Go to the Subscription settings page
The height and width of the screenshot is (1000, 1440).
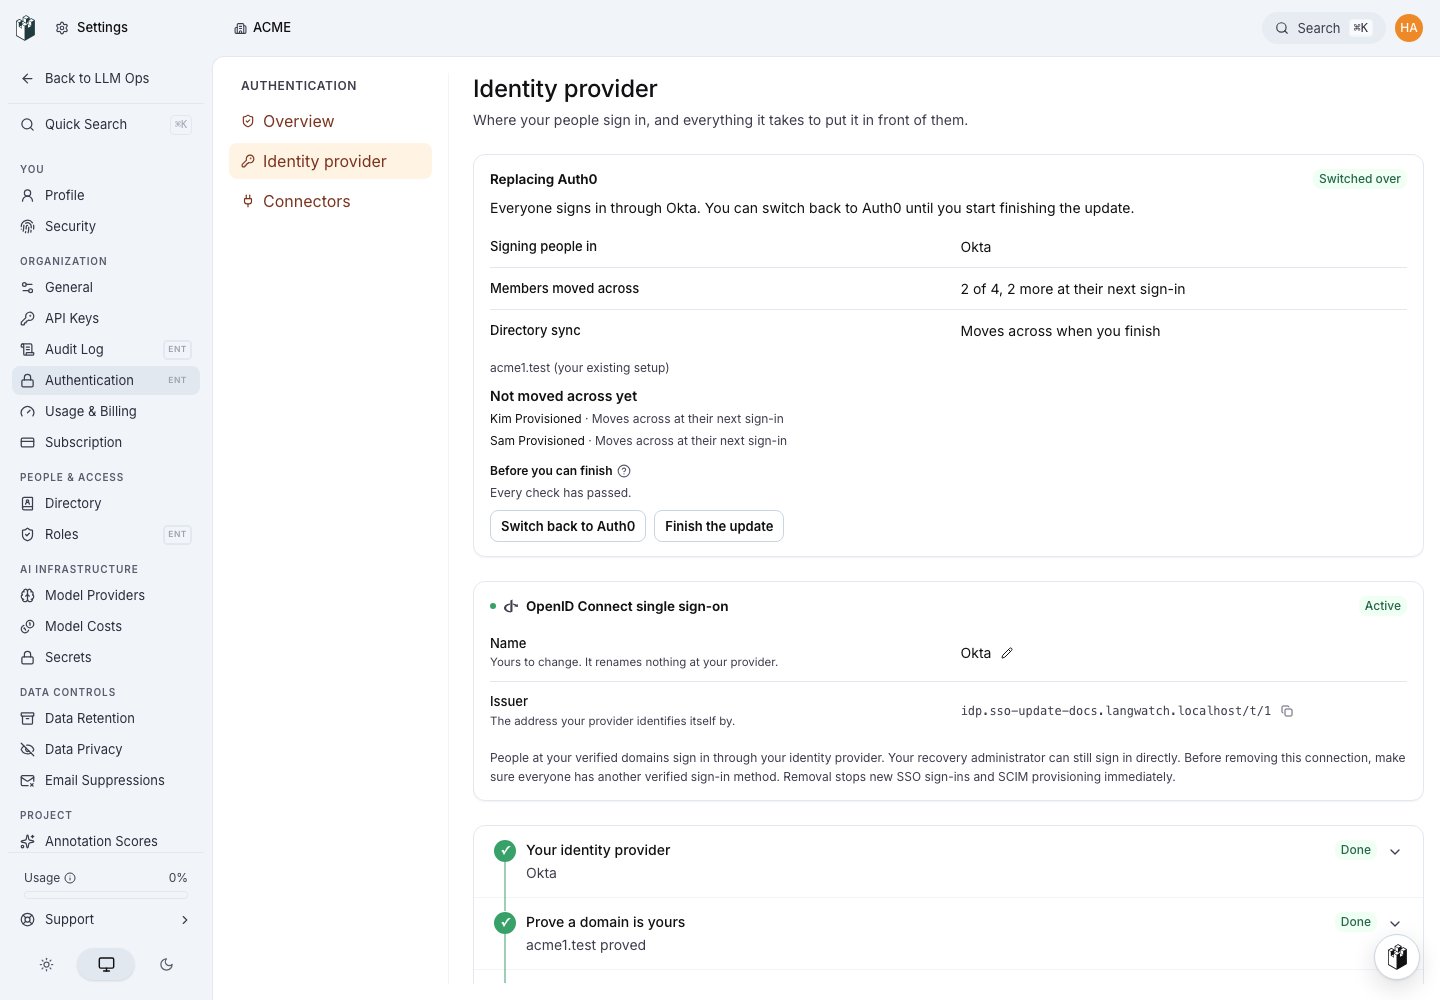(x=106, y=442)
